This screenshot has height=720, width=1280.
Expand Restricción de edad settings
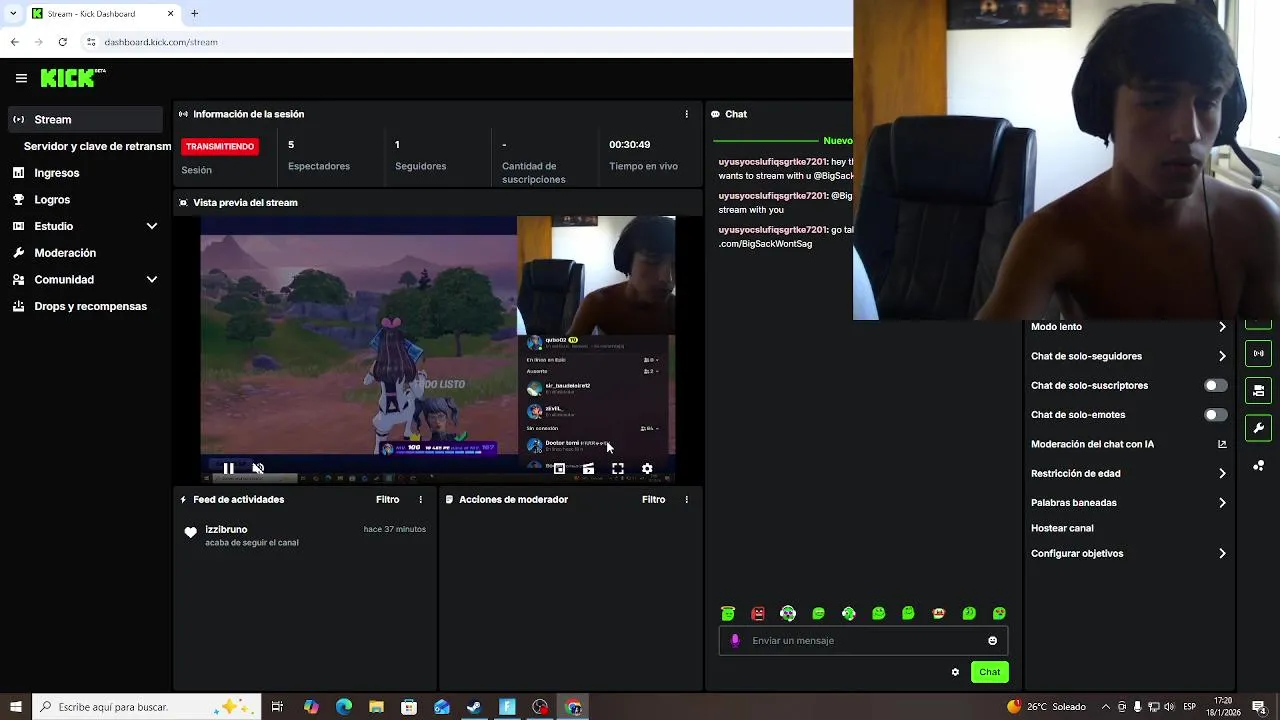[x=1222, y=473]
